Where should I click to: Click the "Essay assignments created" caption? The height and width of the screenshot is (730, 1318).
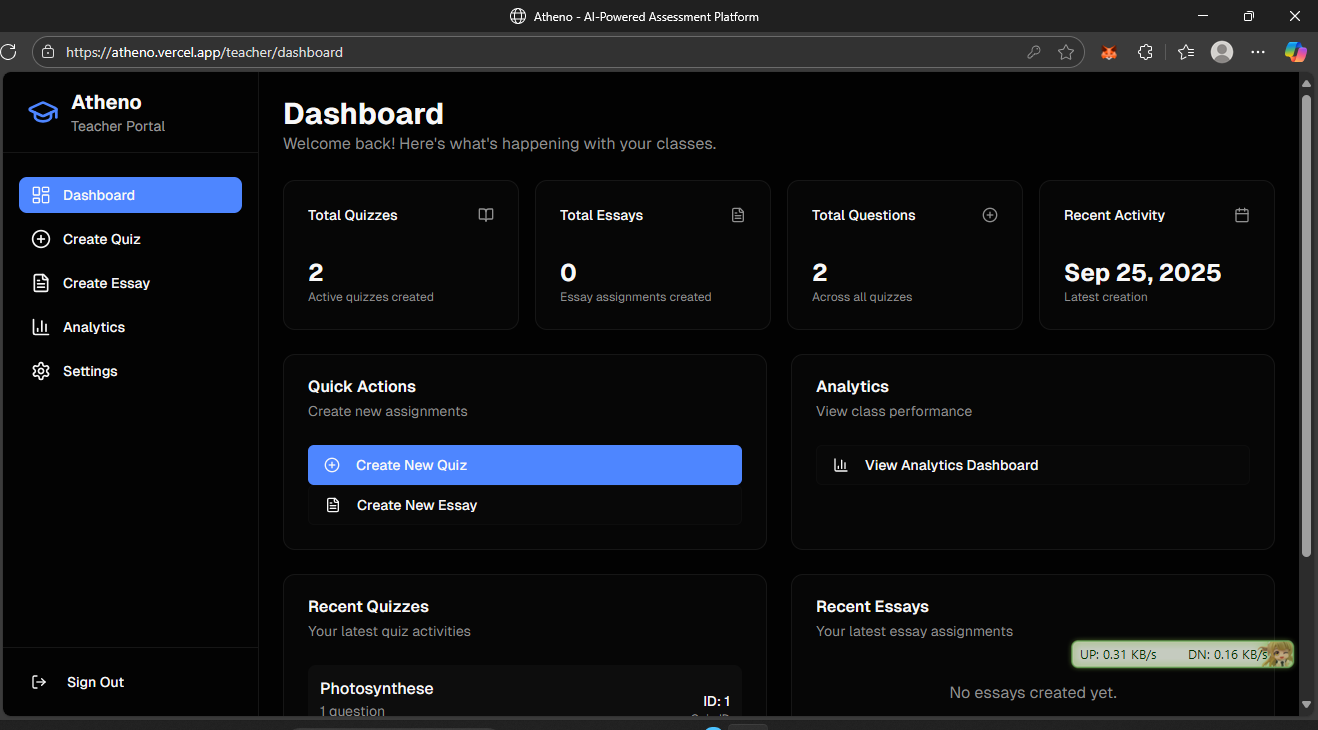coord(636,297)
